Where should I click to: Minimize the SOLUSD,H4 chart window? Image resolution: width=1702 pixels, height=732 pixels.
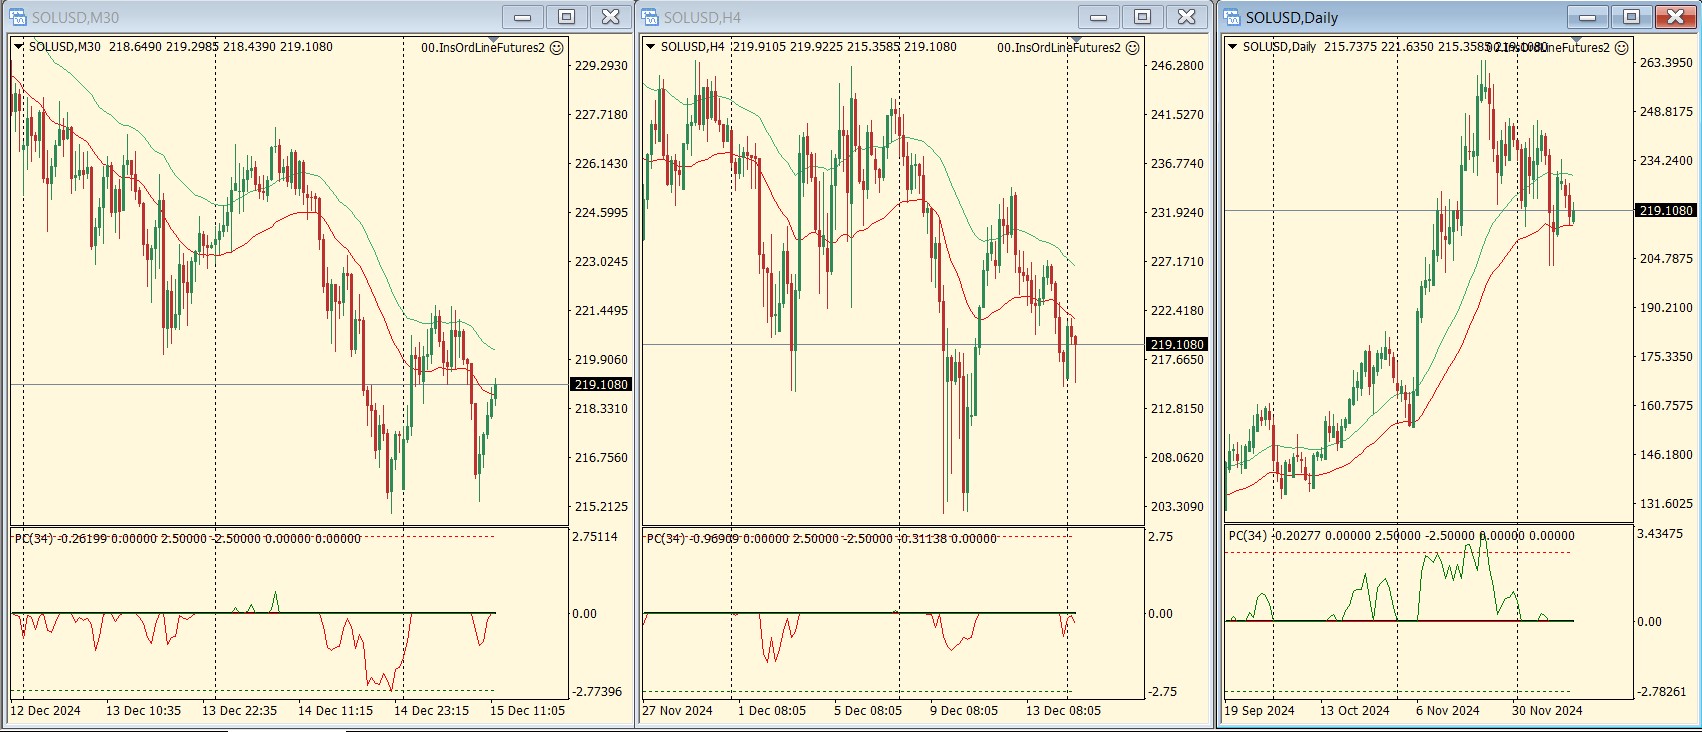coord(1098,17)
